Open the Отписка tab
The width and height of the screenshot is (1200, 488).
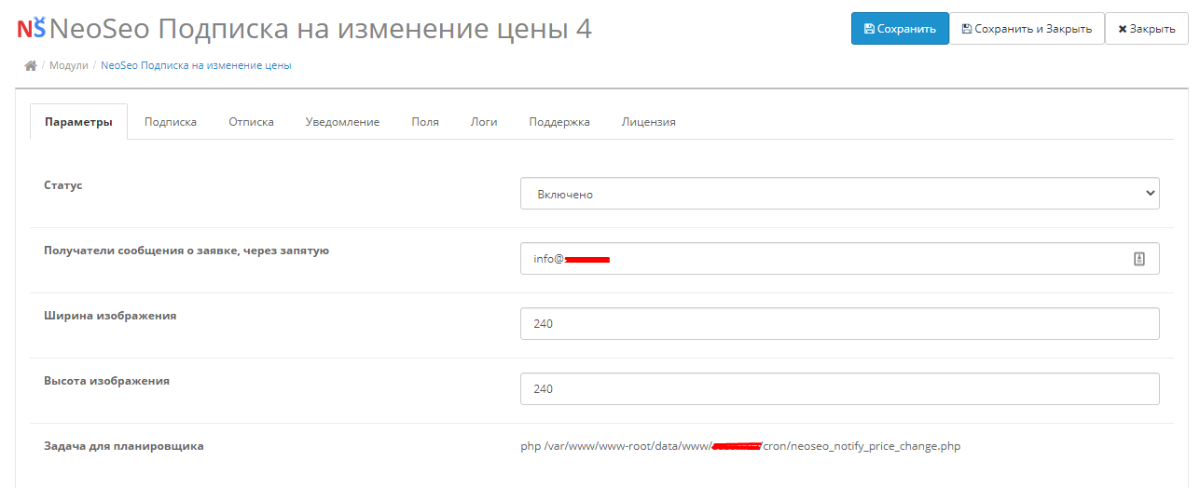coord(251,122)
